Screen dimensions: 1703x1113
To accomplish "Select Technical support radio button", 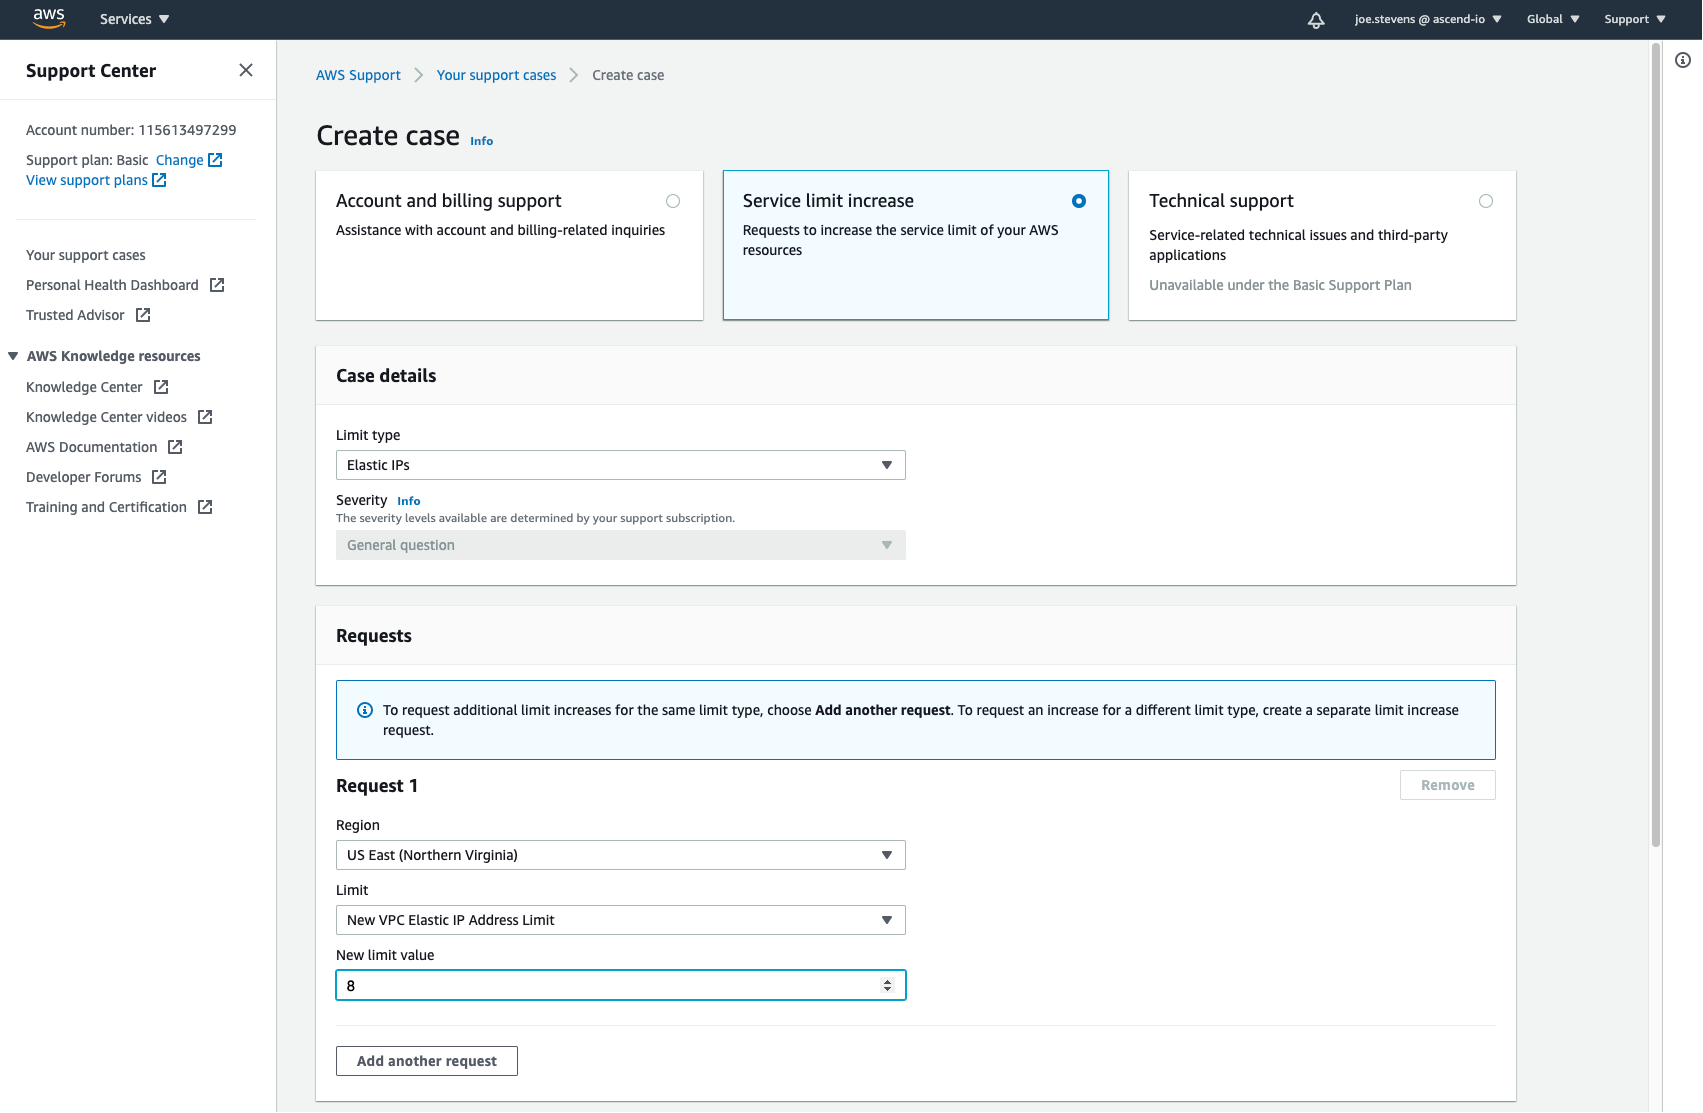I will pyautogui.click(x=1486, y=201).
